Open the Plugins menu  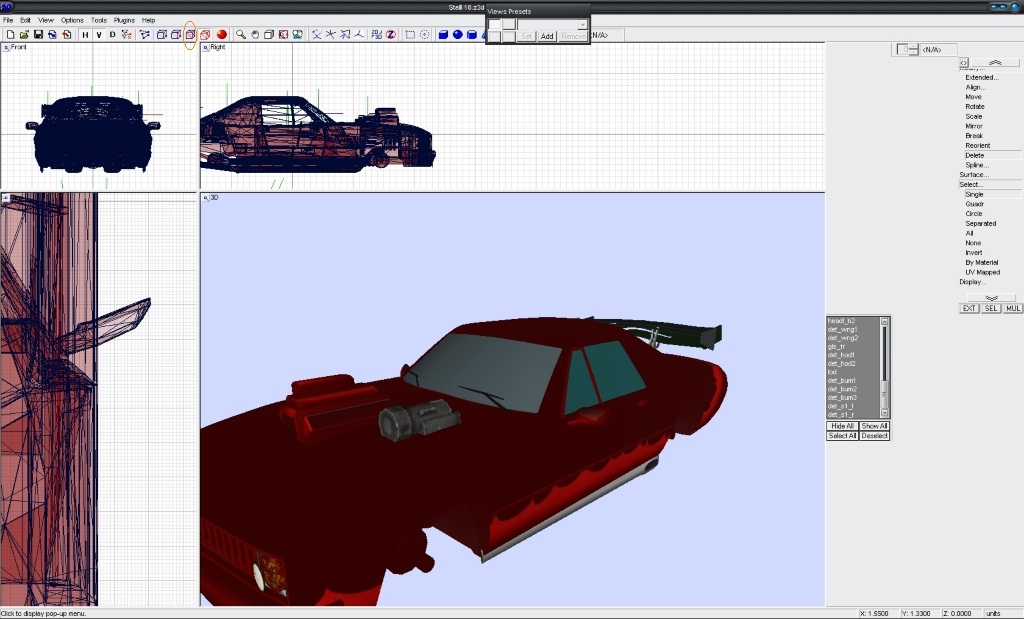(x=124, y=20)
